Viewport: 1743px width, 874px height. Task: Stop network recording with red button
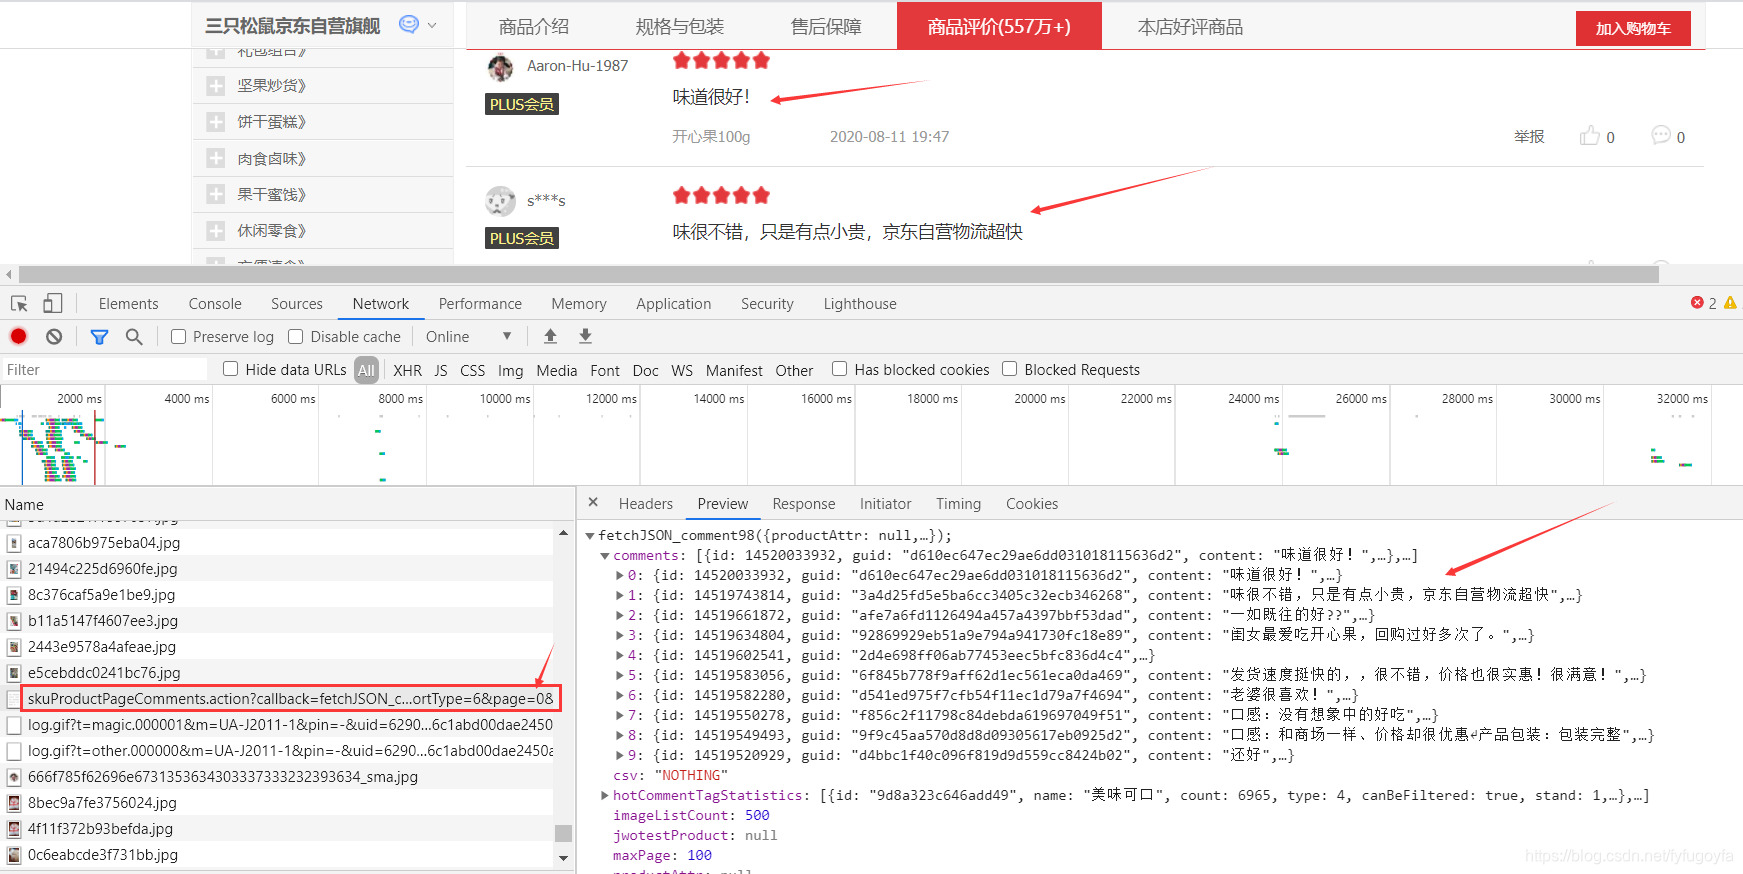click(x=18, y=336)
